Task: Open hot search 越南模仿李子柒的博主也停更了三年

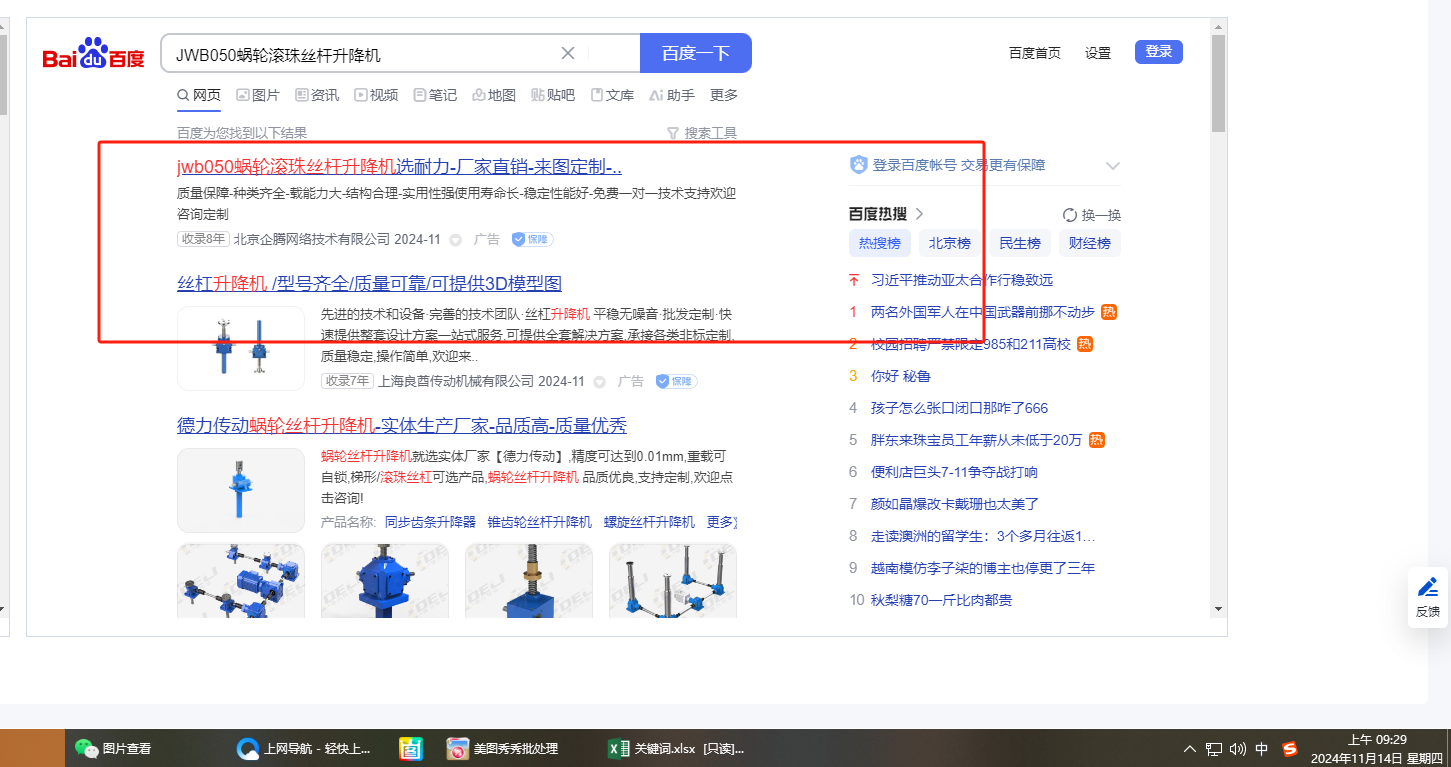Action: click(983, 568)
